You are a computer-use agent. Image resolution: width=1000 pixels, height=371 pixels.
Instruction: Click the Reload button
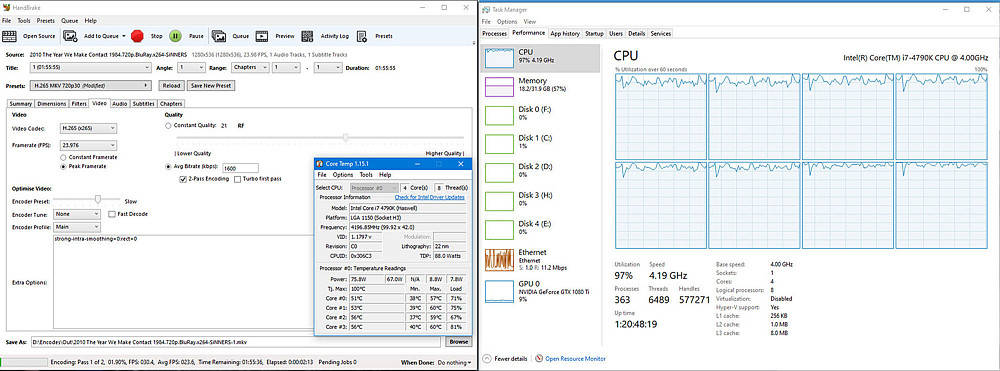(171, 85)
